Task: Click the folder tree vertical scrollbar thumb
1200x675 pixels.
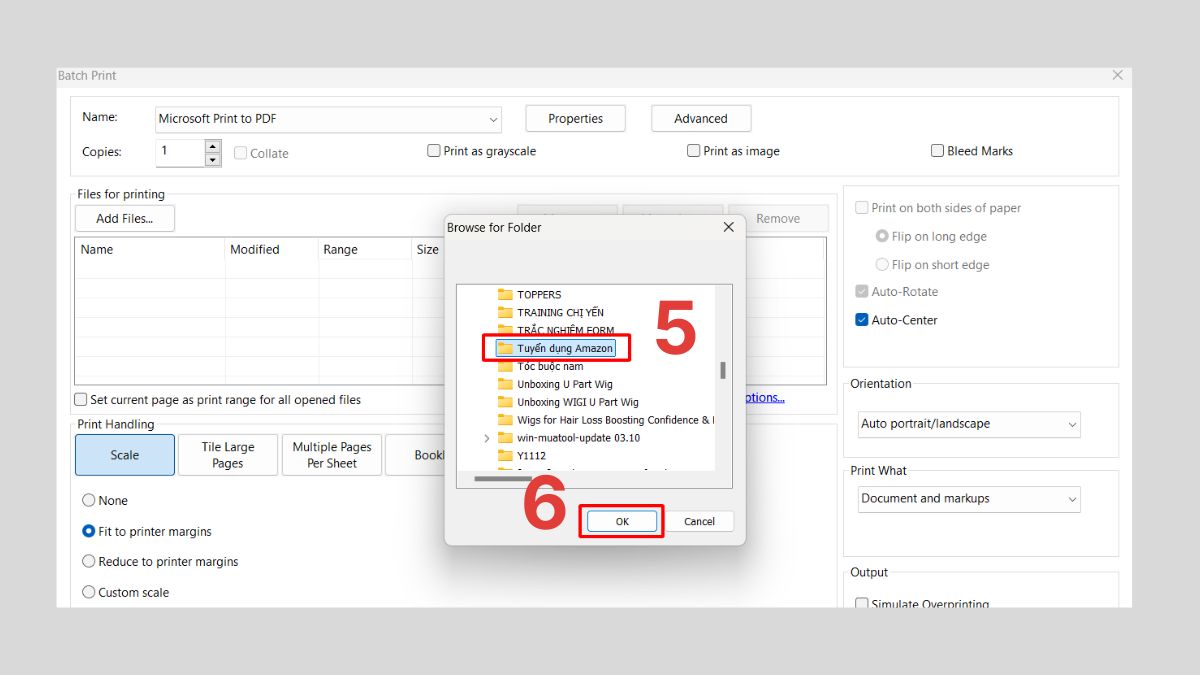Action: (722, 370)
